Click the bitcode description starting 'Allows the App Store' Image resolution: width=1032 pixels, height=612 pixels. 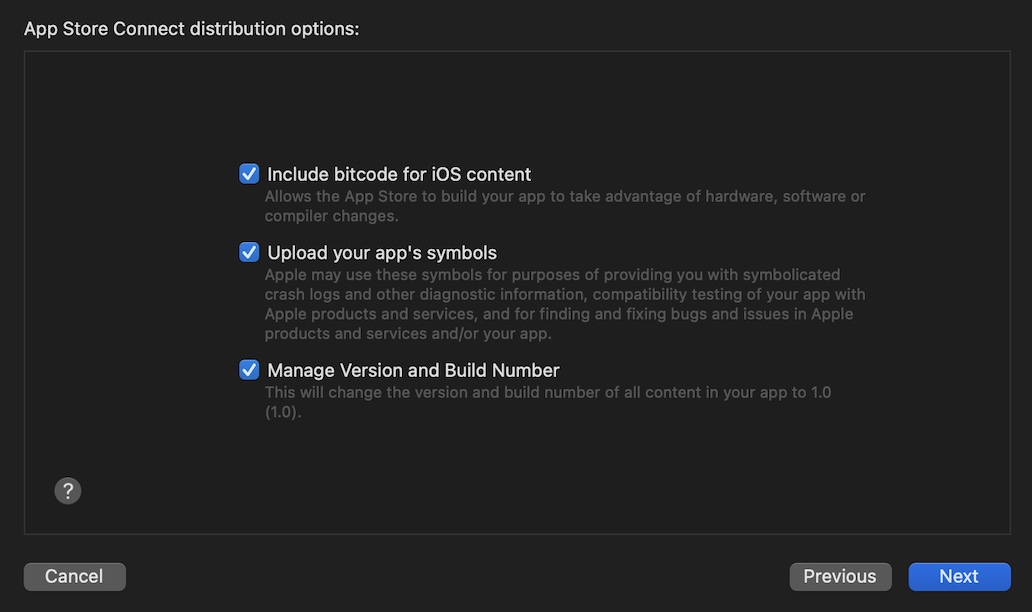pyautogui.click(x=565, y=196)
